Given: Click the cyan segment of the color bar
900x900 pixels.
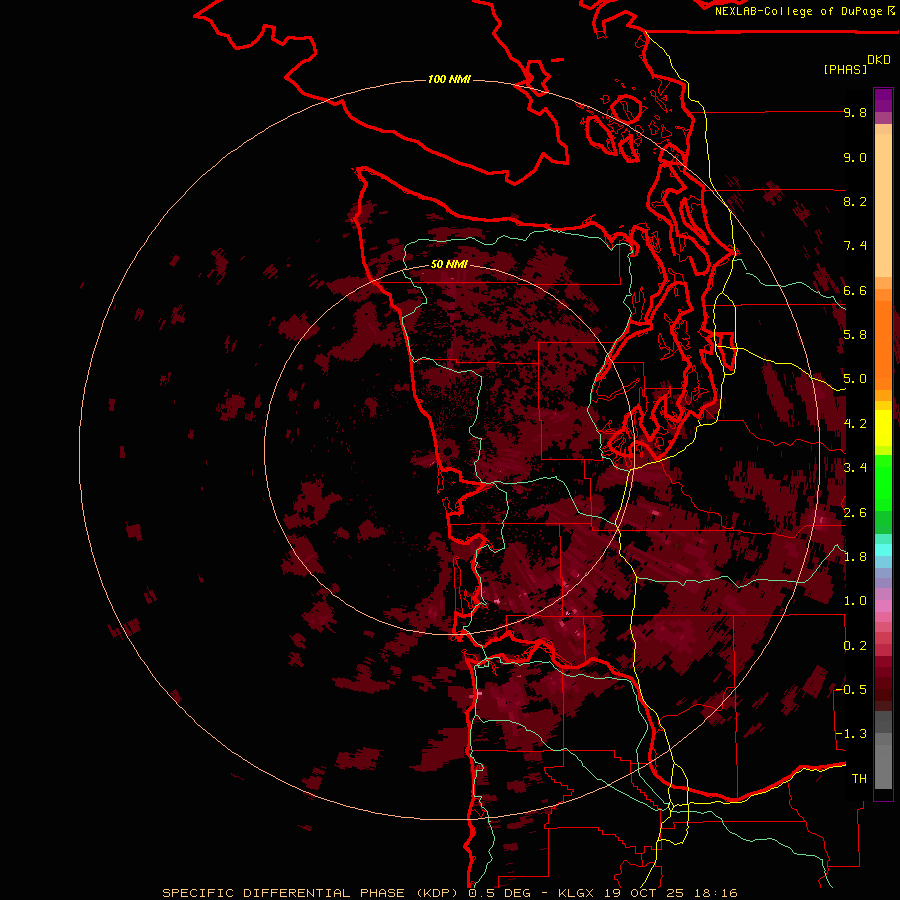Looking at the screenshot, I should (883, 550).
